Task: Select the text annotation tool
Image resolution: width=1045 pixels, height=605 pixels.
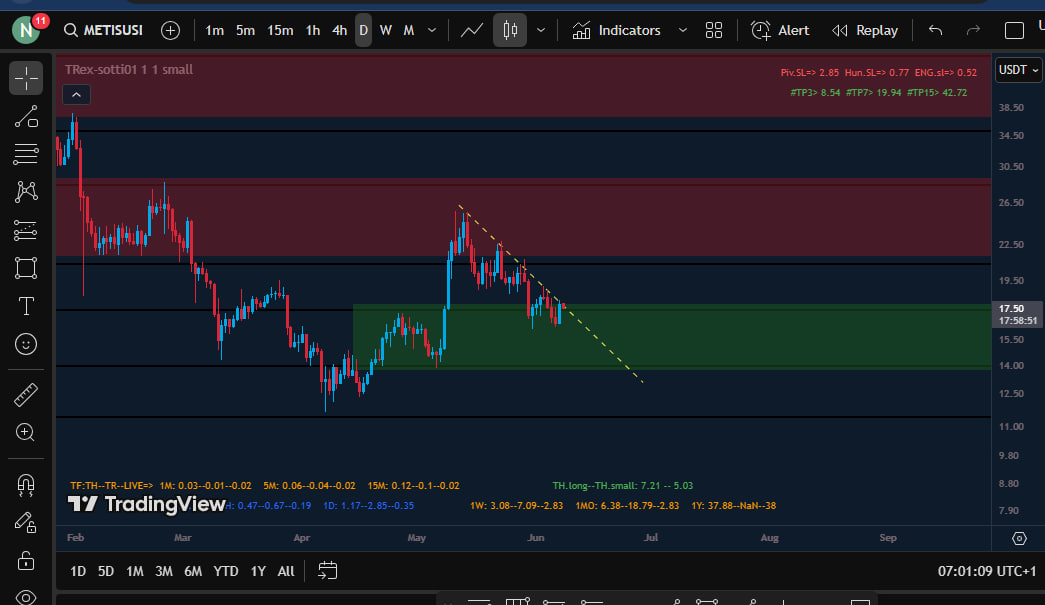Action: click(26, 305)
